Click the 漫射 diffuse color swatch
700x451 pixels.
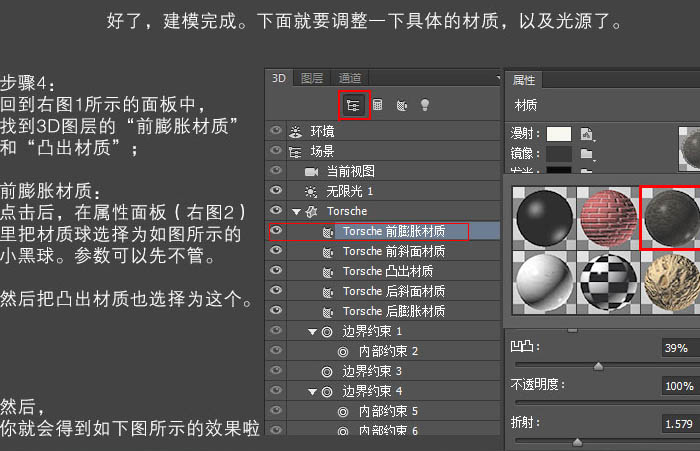(x=559, y=134)
